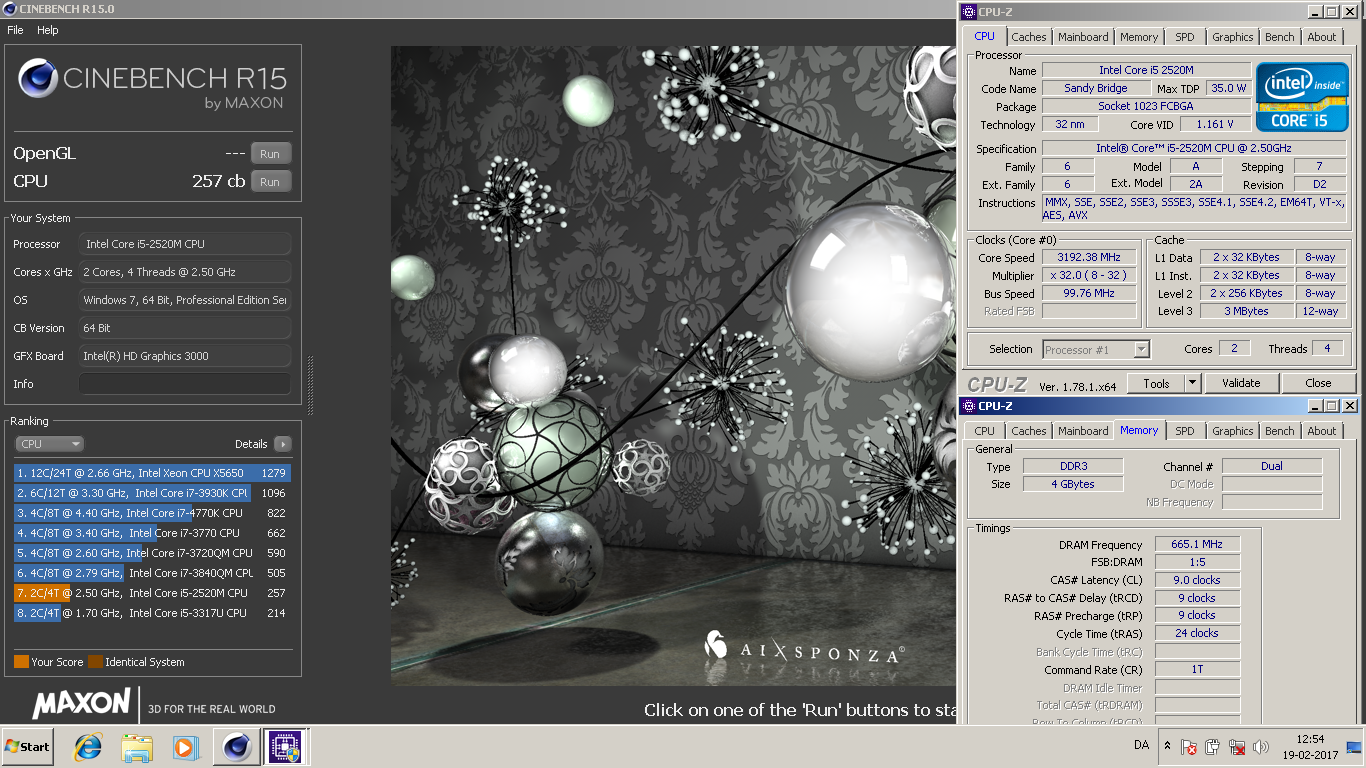Open the Tools dropdown arrow
The width and height of the screenshot is (1366, 768).
[1192, 383]
